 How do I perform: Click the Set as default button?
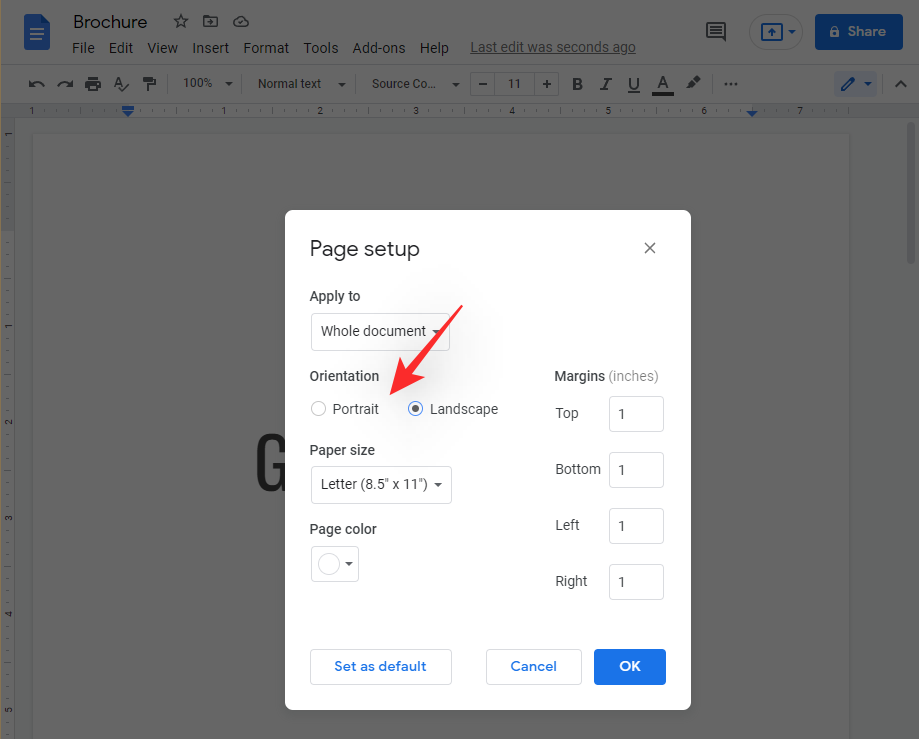[380, 667]
